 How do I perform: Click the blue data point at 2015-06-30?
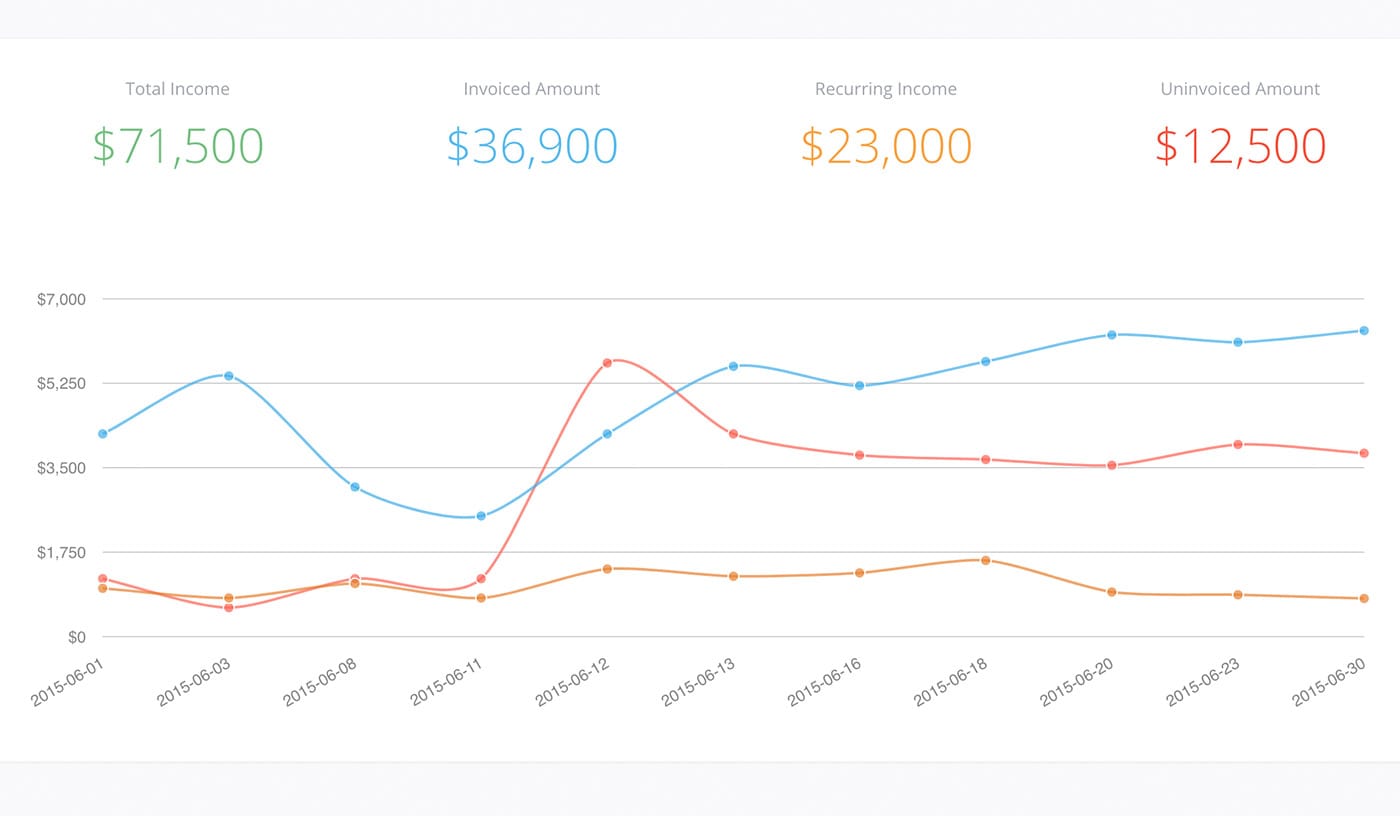[x=1364, y=330]
